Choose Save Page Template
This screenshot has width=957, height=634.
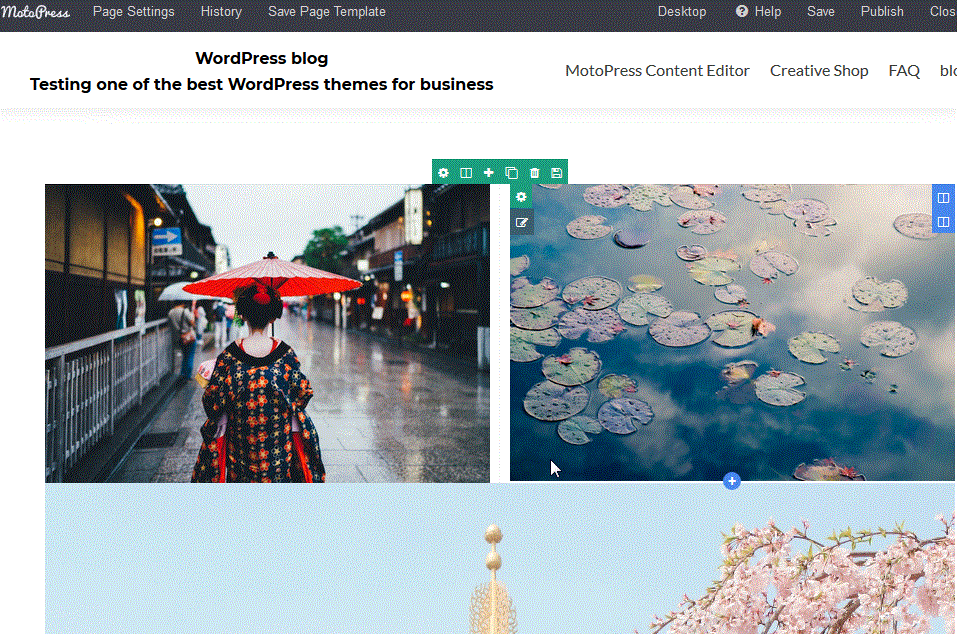pos(327,12)
